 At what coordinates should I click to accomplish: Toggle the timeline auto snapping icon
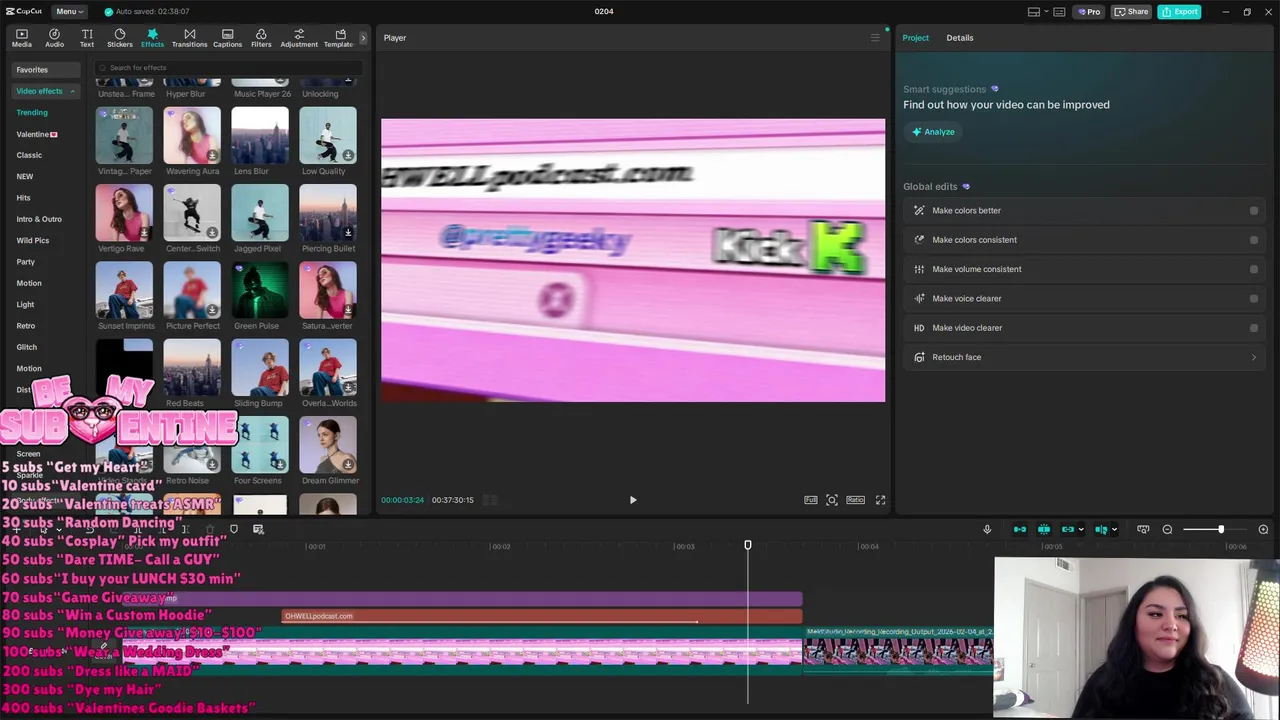coord(1044,530)
